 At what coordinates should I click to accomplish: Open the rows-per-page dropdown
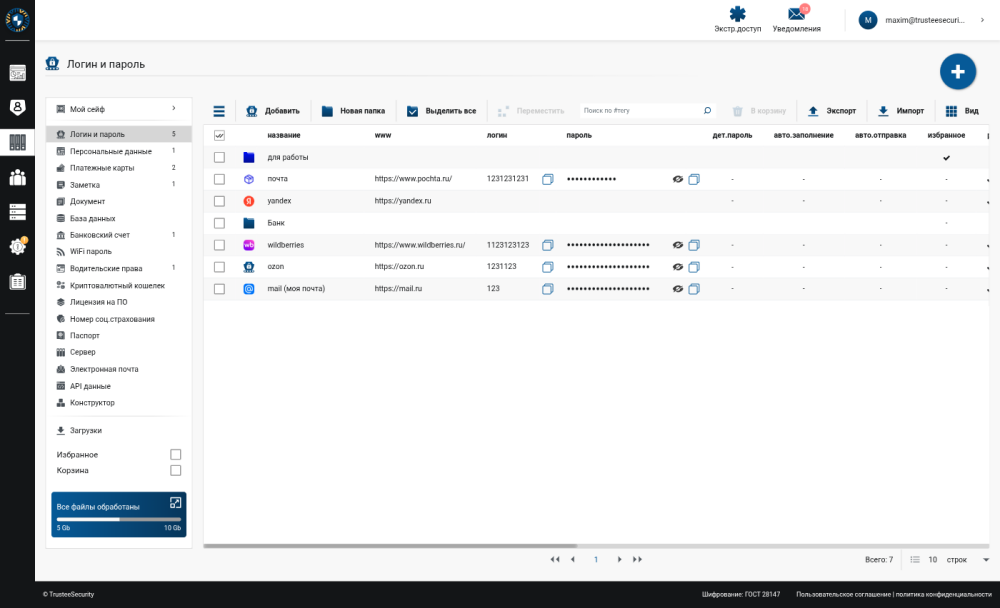(x=985, y=560)
